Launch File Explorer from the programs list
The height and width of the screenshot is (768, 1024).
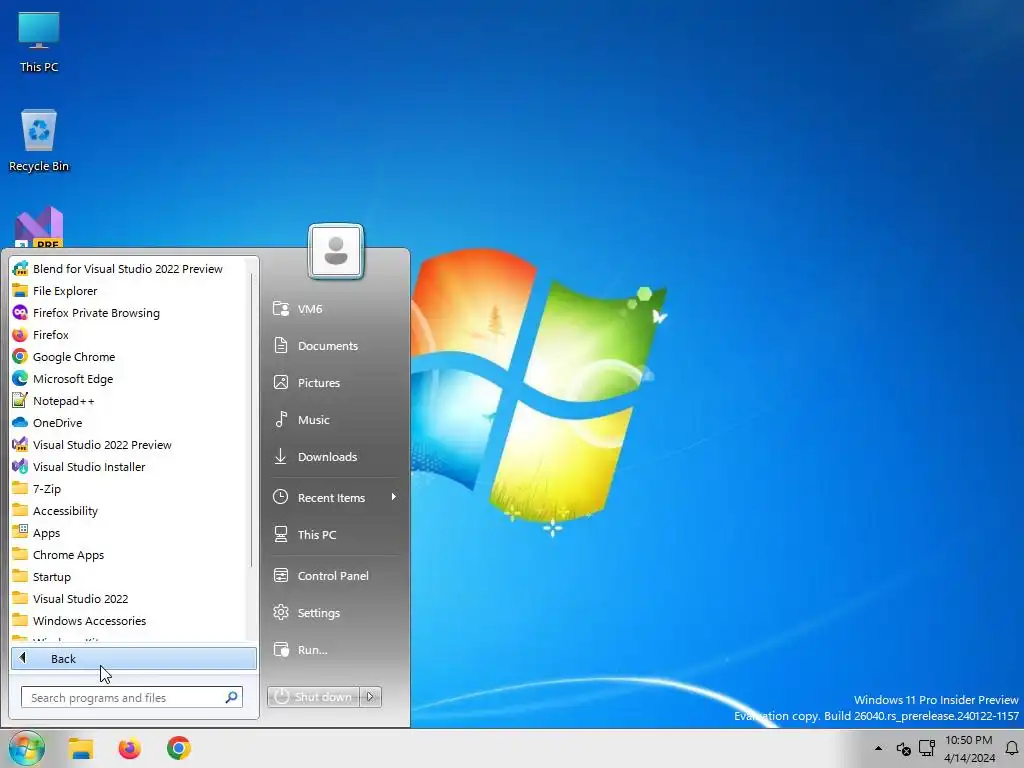[x=127, y=291]
